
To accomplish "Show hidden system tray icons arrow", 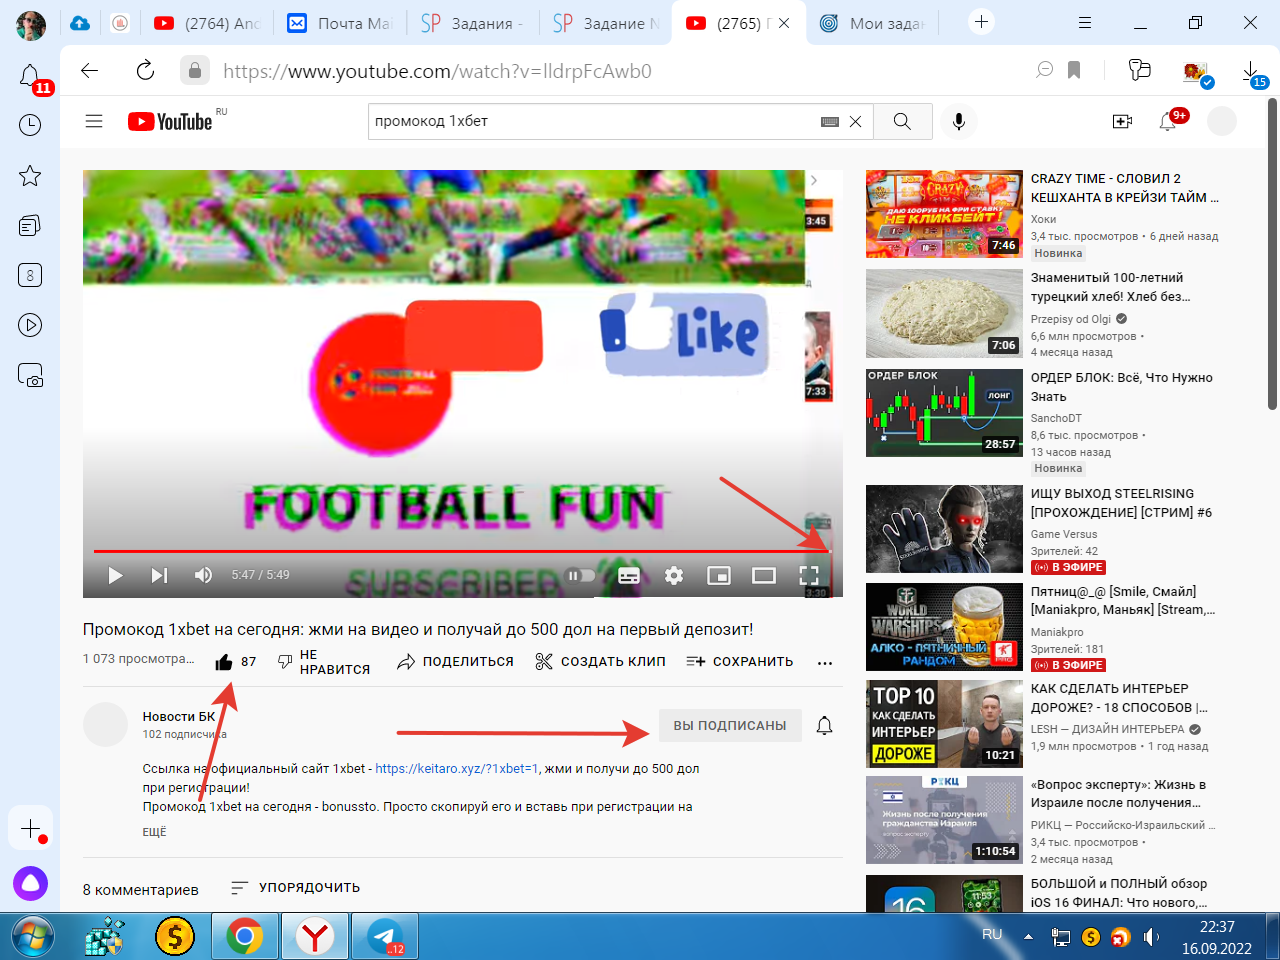I will [1028, 937].
